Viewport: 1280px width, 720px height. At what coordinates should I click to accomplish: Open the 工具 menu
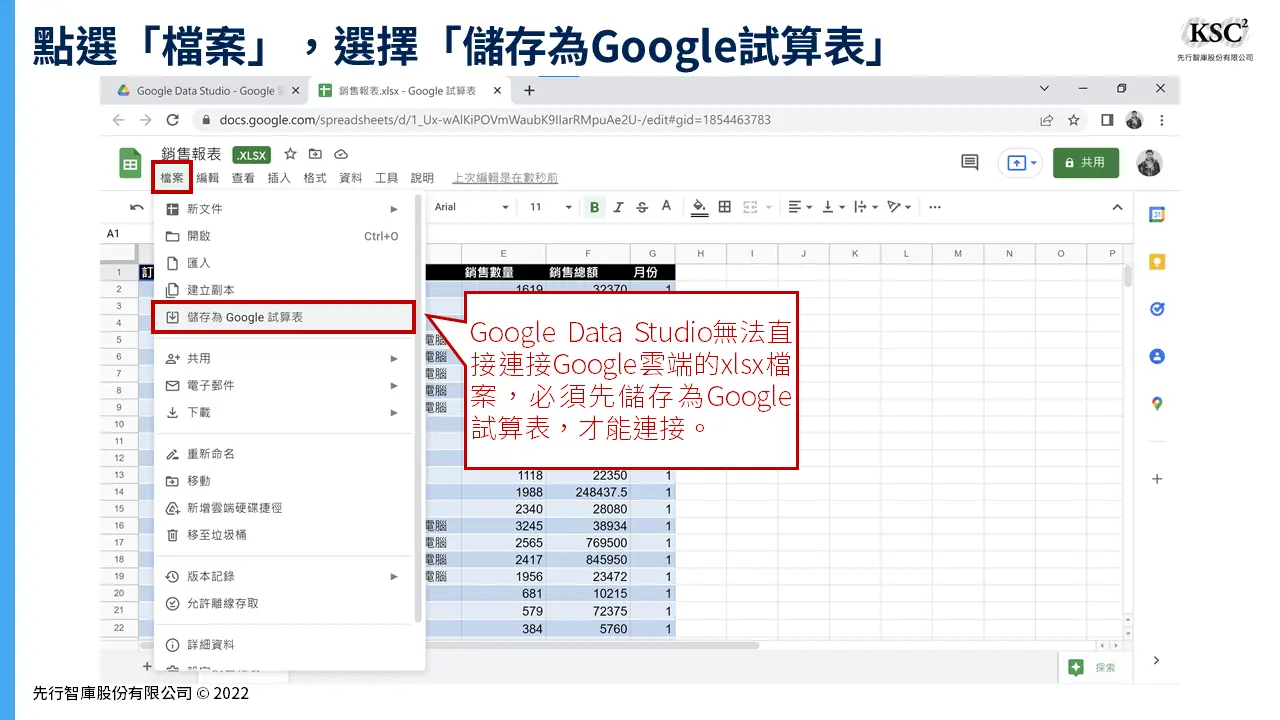386,178
